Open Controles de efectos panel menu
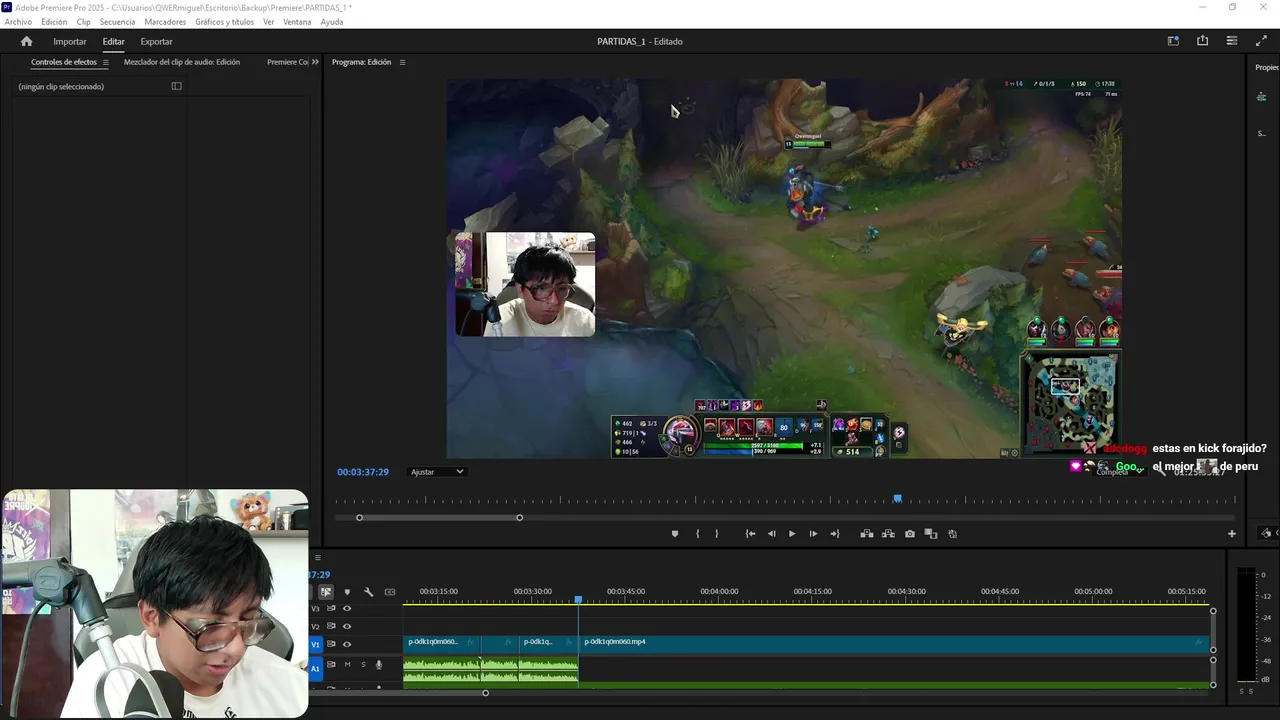Viewport: 1280px width, 720px height. pos(105,62)
